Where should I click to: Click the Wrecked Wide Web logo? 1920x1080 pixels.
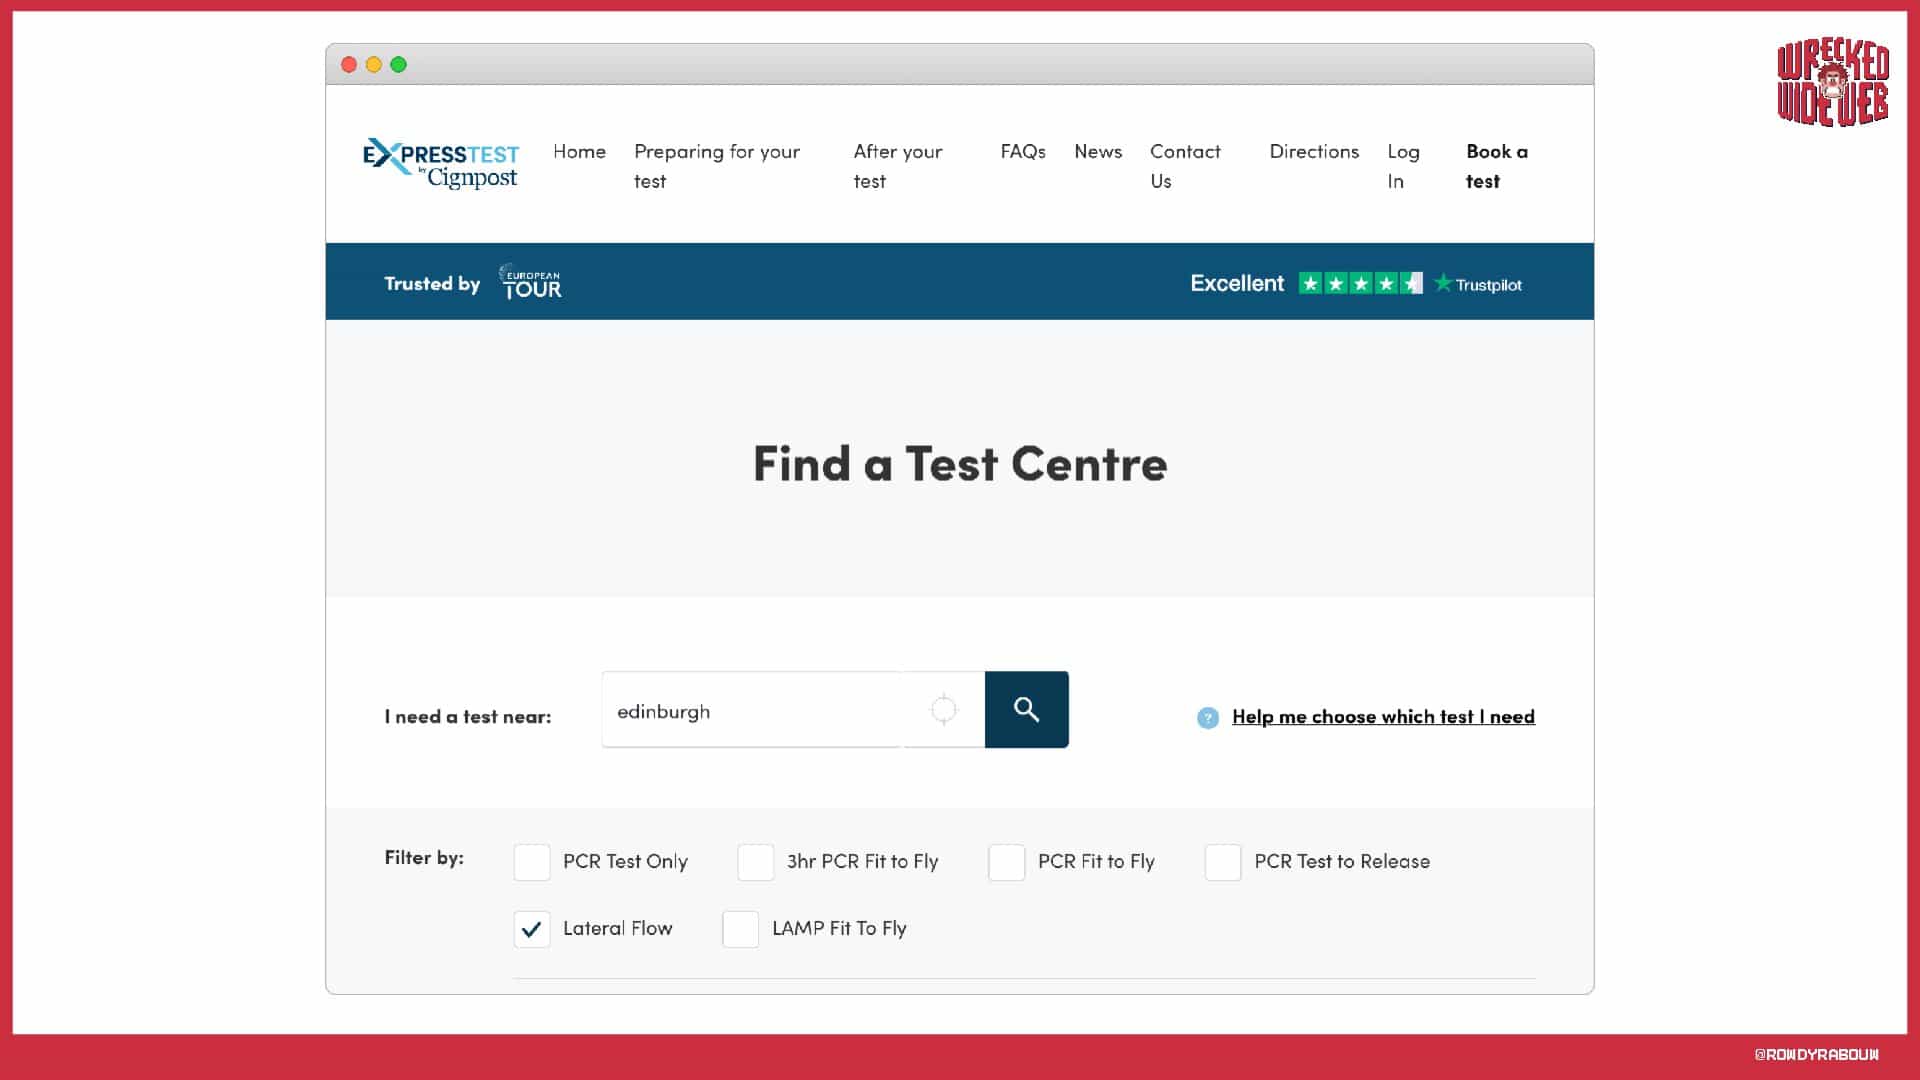point(1832,83)
